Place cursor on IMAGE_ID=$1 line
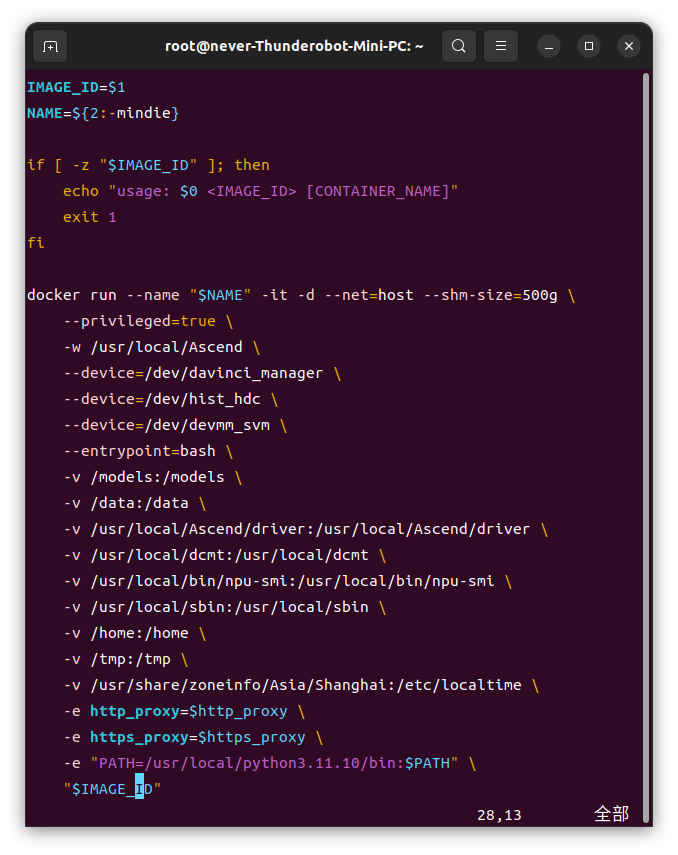The width and height of the screenshot is (678, 855). point(76,87)
